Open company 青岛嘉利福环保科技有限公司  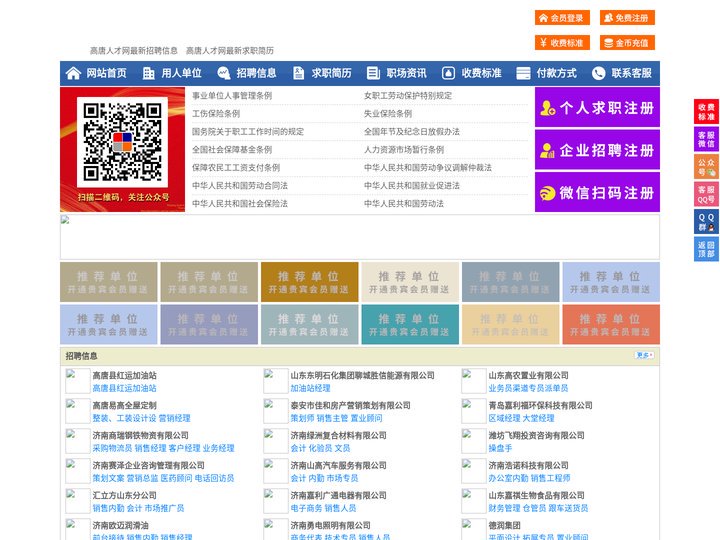pos(540,405)
